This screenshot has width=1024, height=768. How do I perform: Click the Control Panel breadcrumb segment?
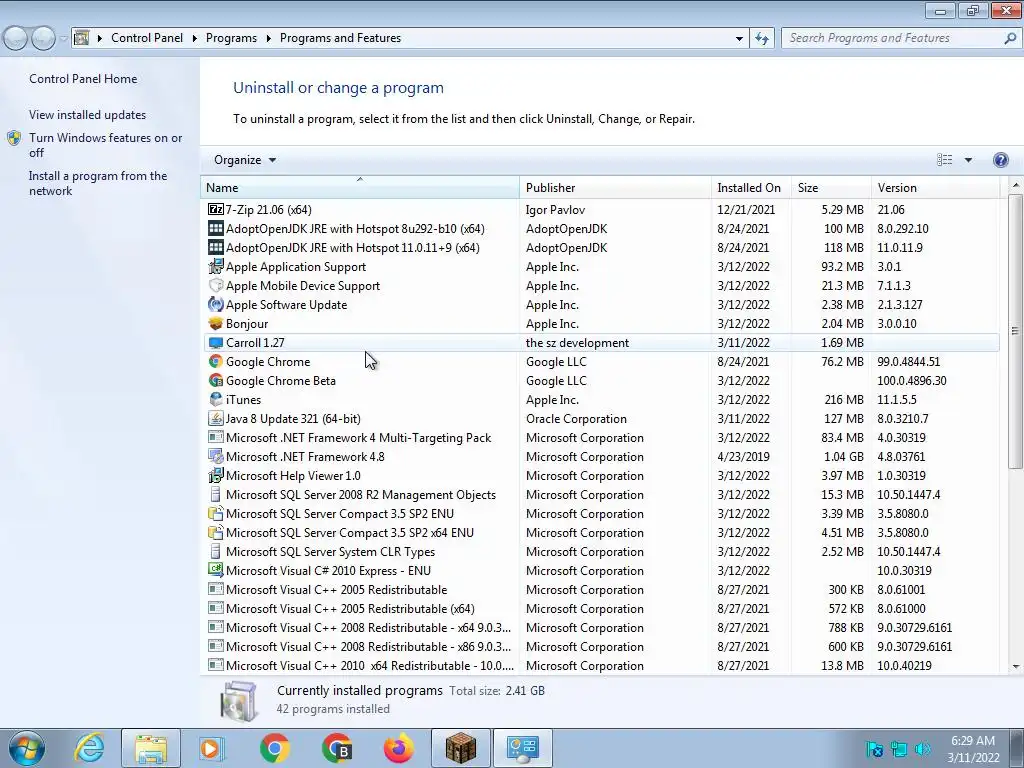click(x=147, y=39)
